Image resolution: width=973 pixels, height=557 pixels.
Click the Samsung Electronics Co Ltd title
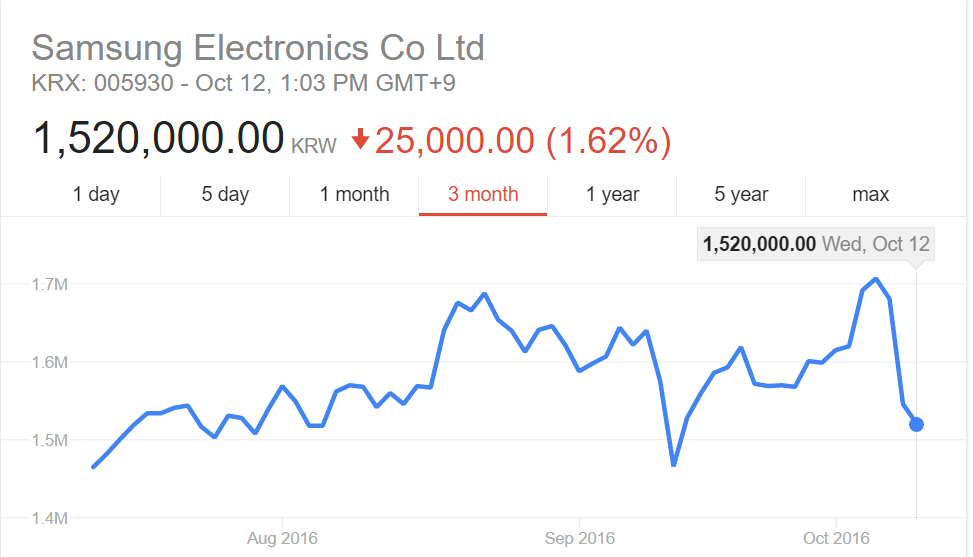(258, 47)
